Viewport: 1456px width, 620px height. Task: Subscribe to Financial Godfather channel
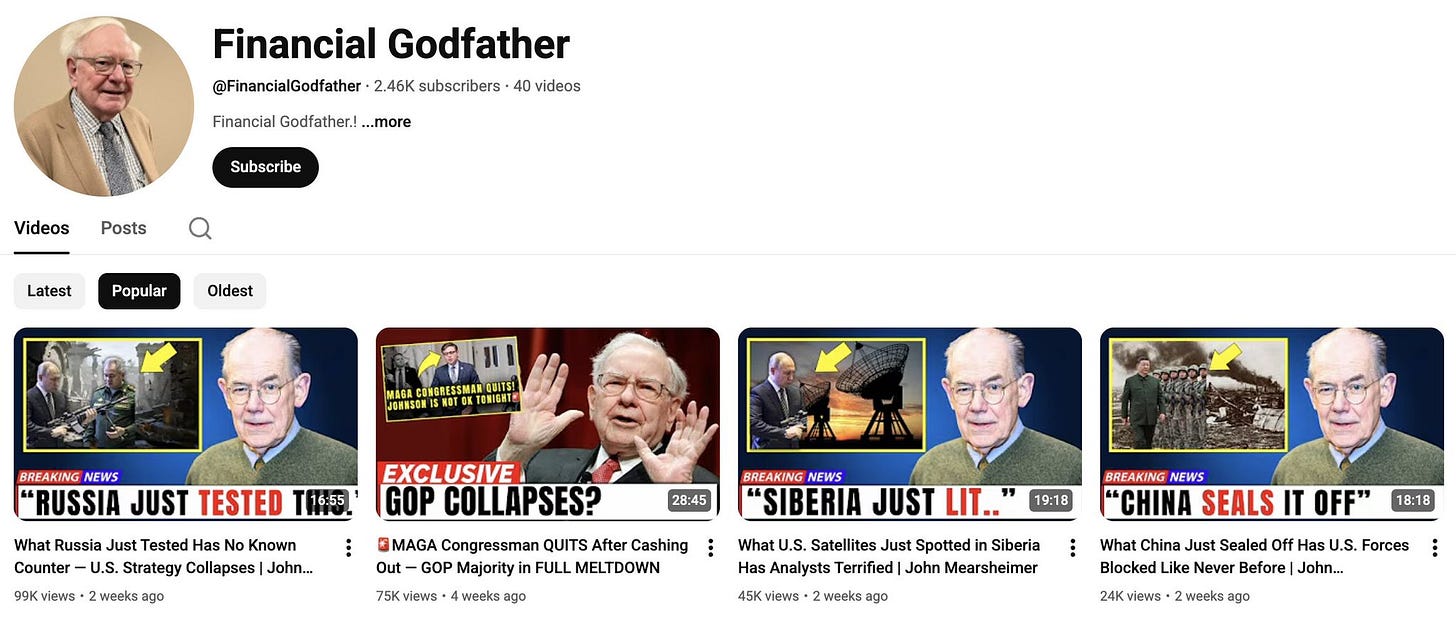point(265,167)
